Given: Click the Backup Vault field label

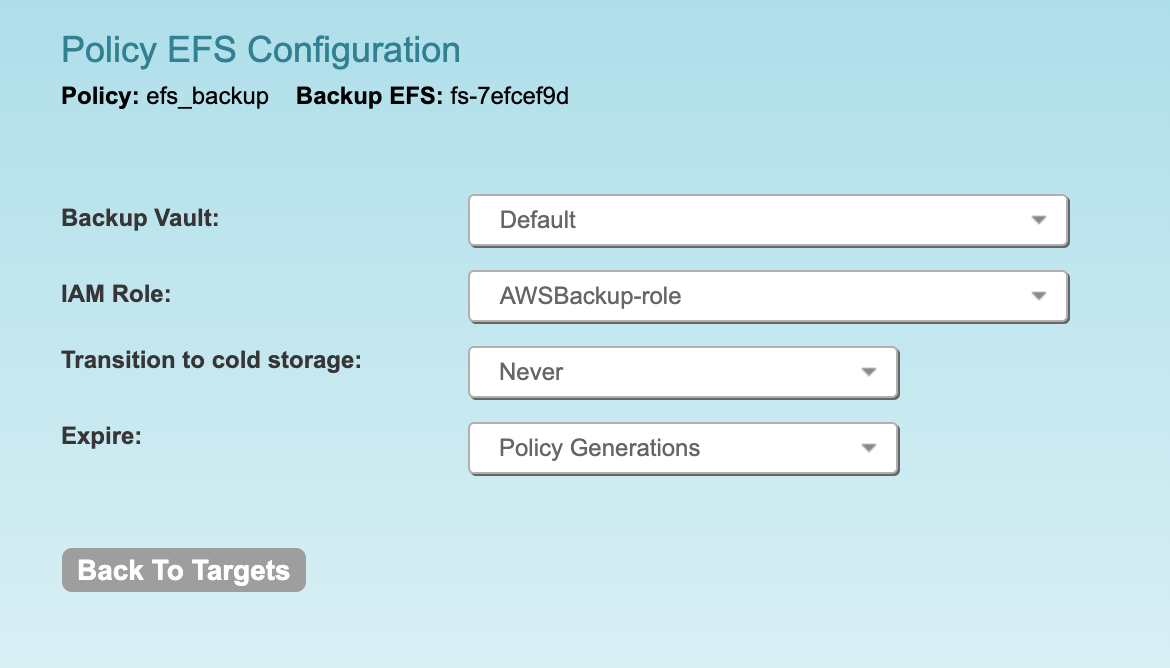Looking at the screenshot, I should click(x=140, y=217).
